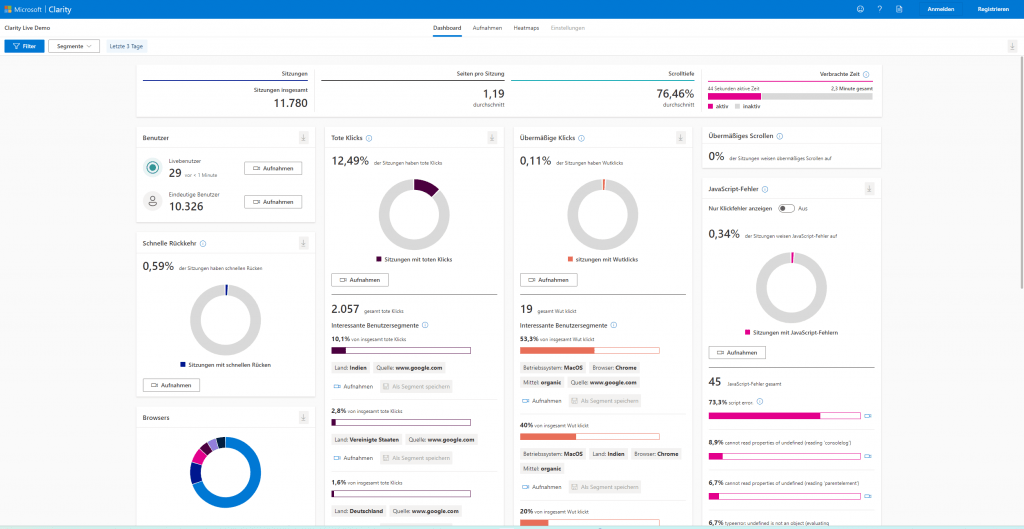Select the Land: Deutschland tag

pos(359,511)
